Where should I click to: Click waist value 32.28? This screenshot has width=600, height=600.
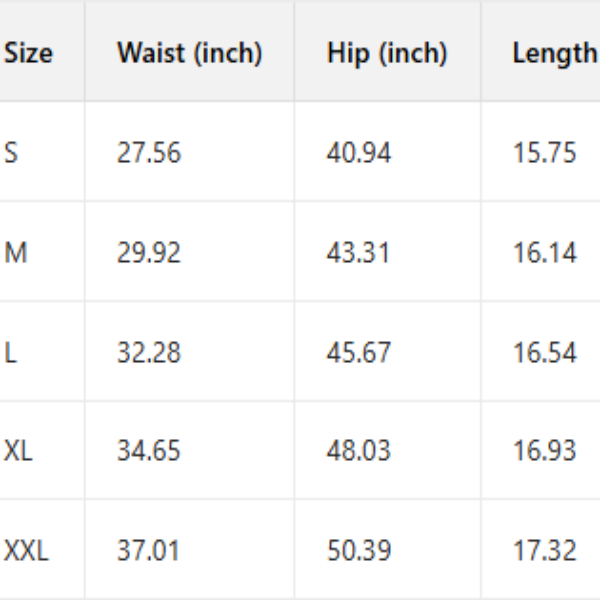point(149,353)
